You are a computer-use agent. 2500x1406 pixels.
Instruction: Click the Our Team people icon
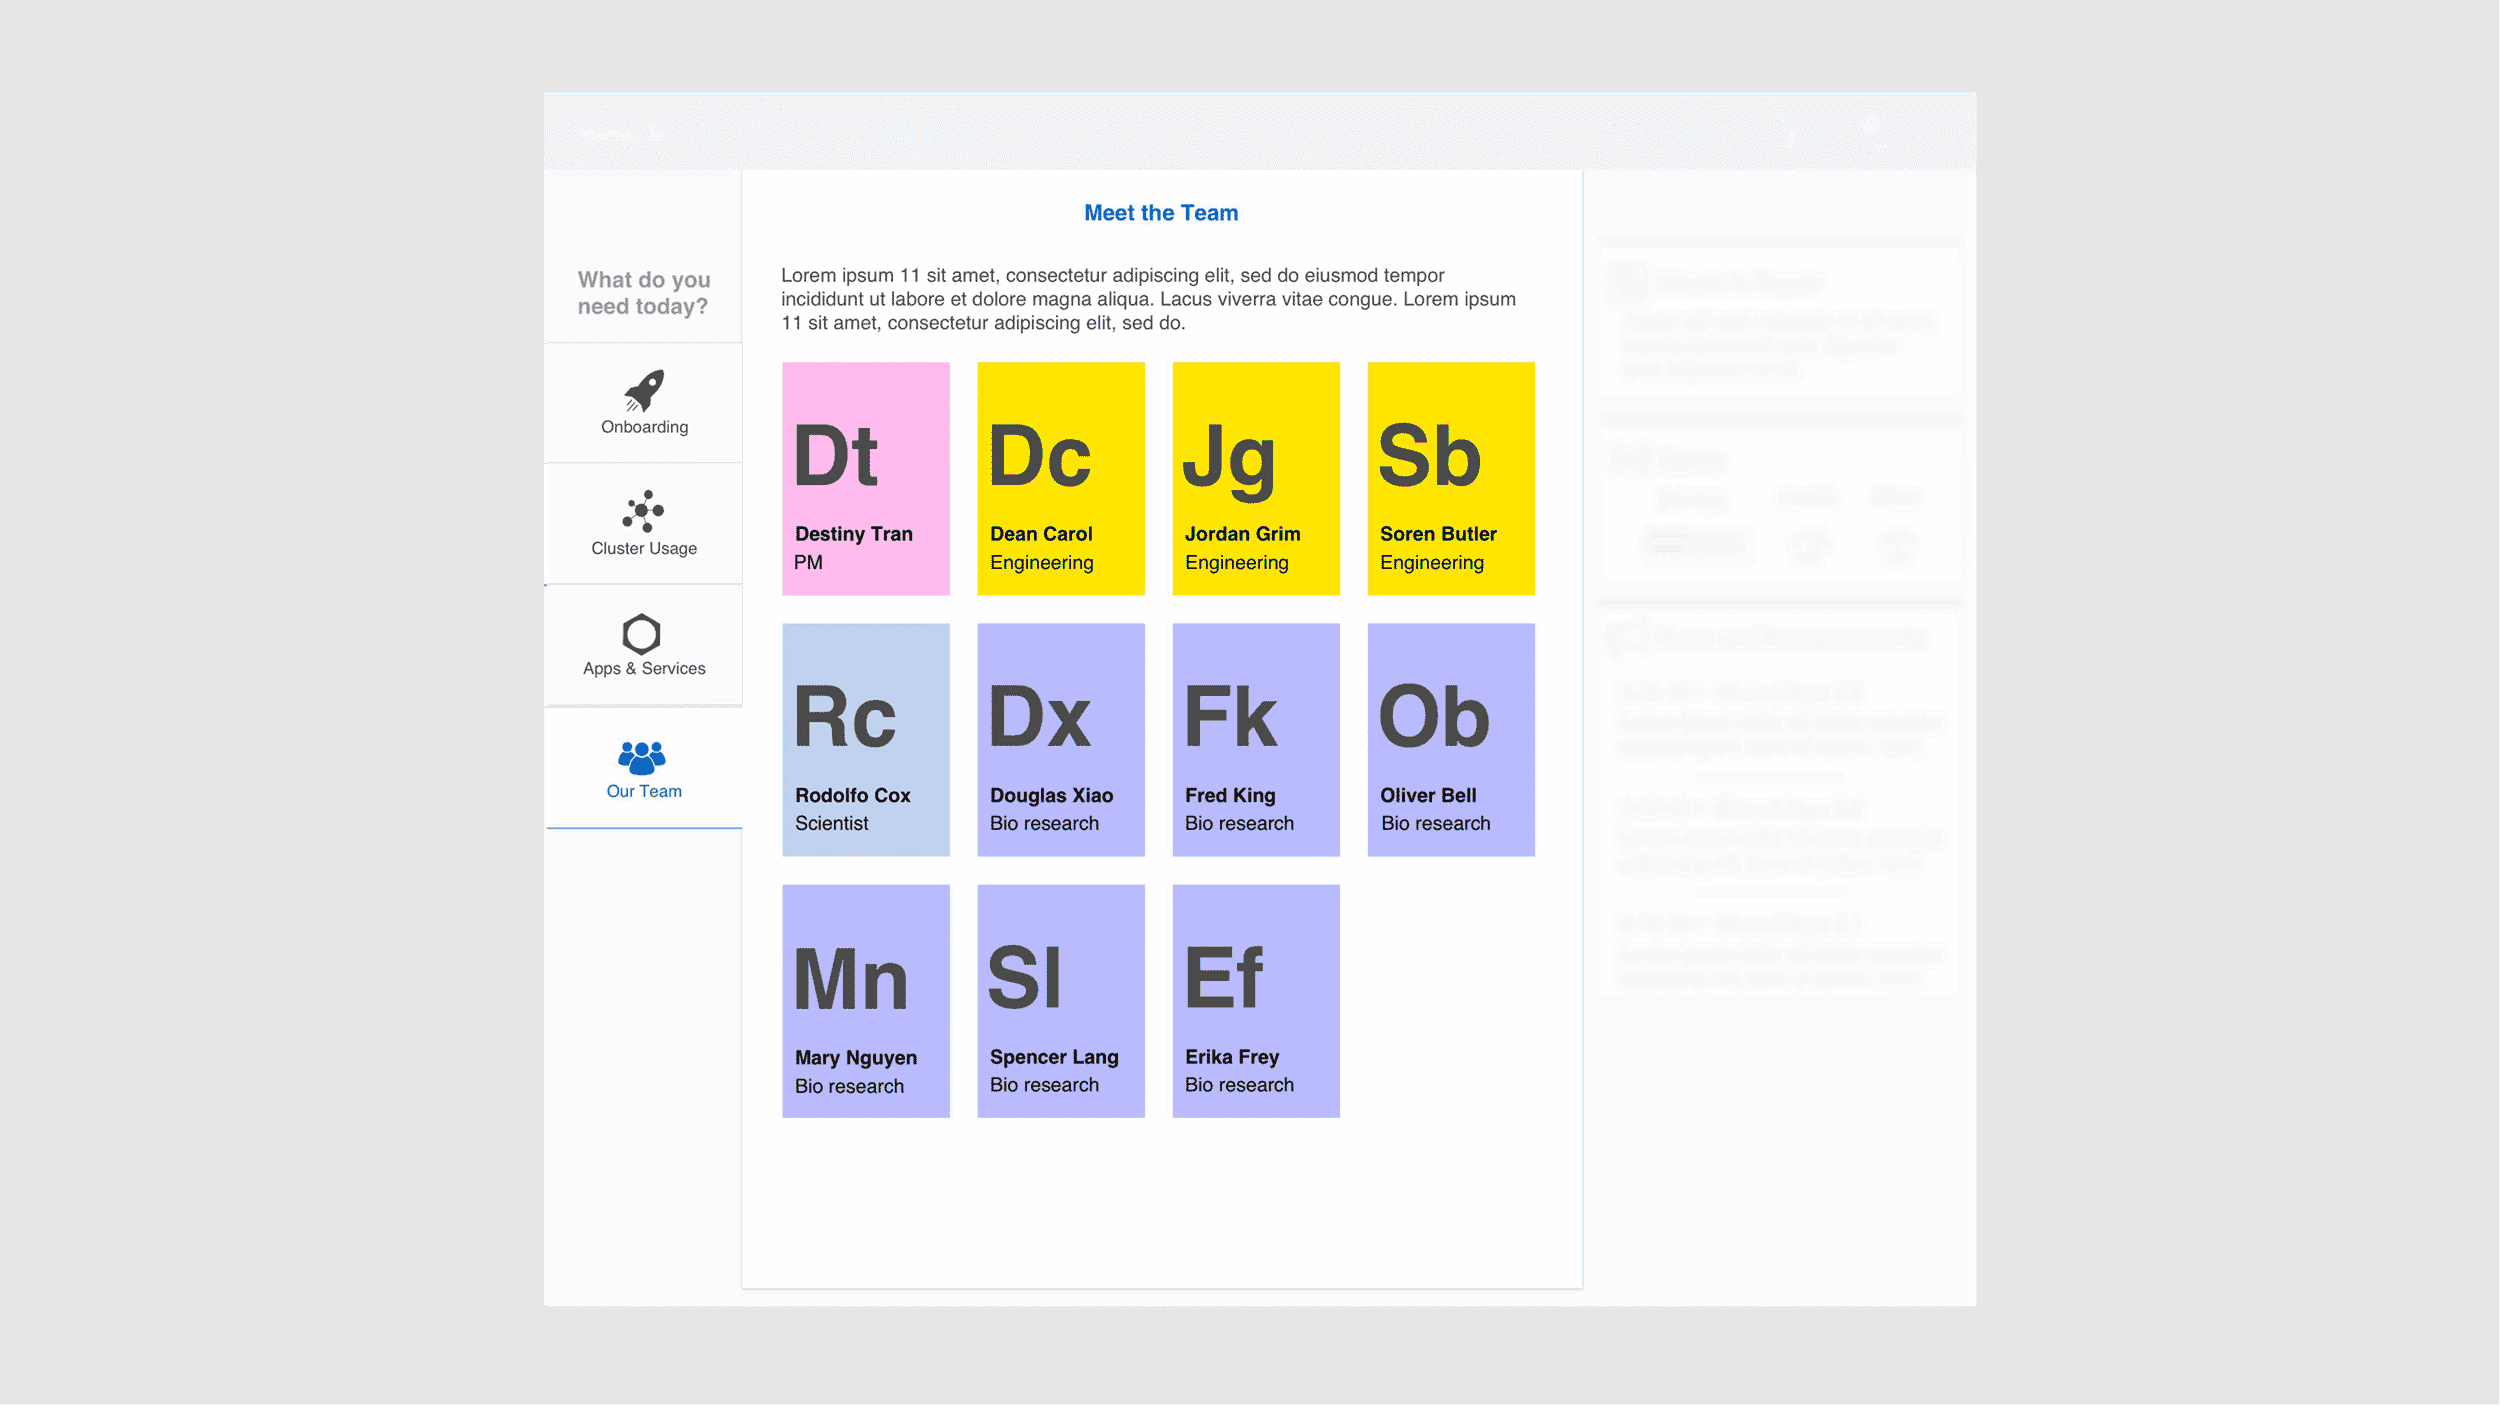(x=642, y=757)
